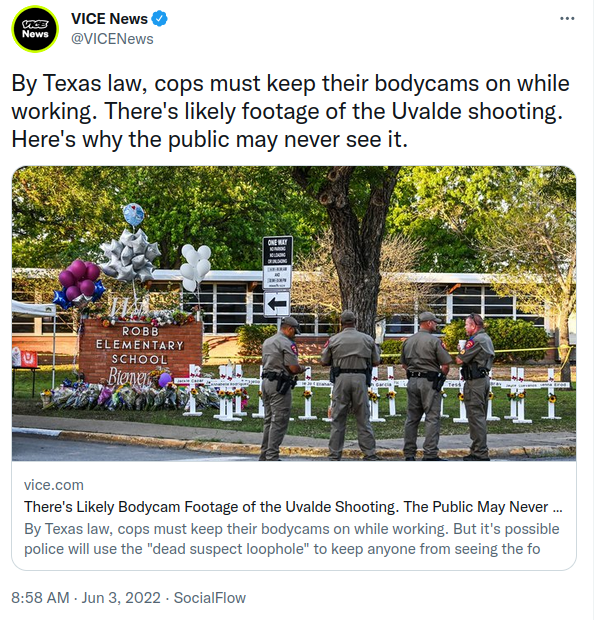The image size is (599, 620).
Task: Click the VICE News display name
Action: point(109,19)
